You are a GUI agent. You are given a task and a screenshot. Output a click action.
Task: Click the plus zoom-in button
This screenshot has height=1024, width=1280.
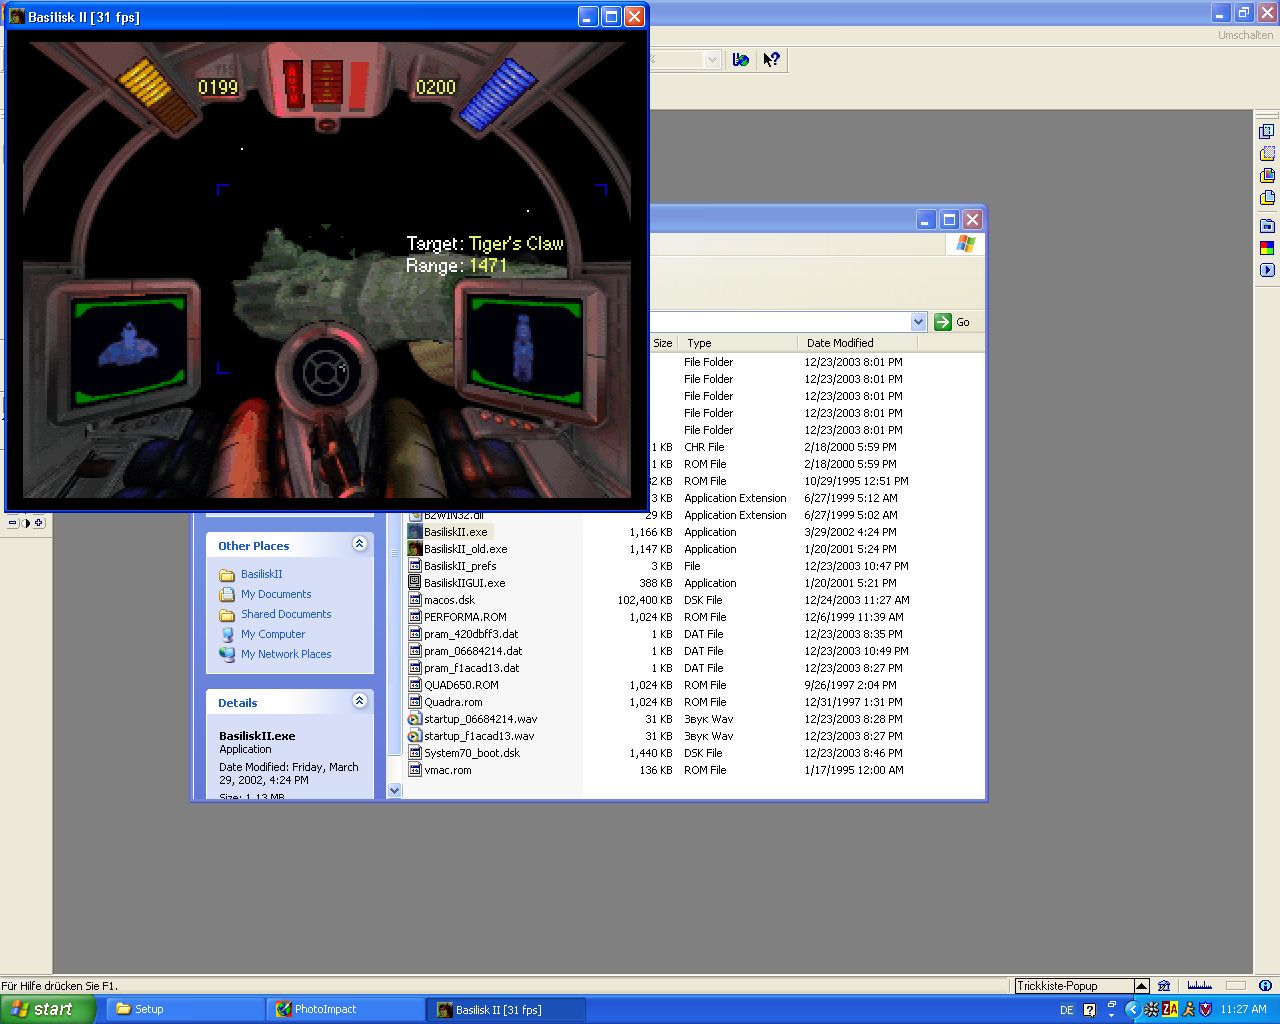39,523
